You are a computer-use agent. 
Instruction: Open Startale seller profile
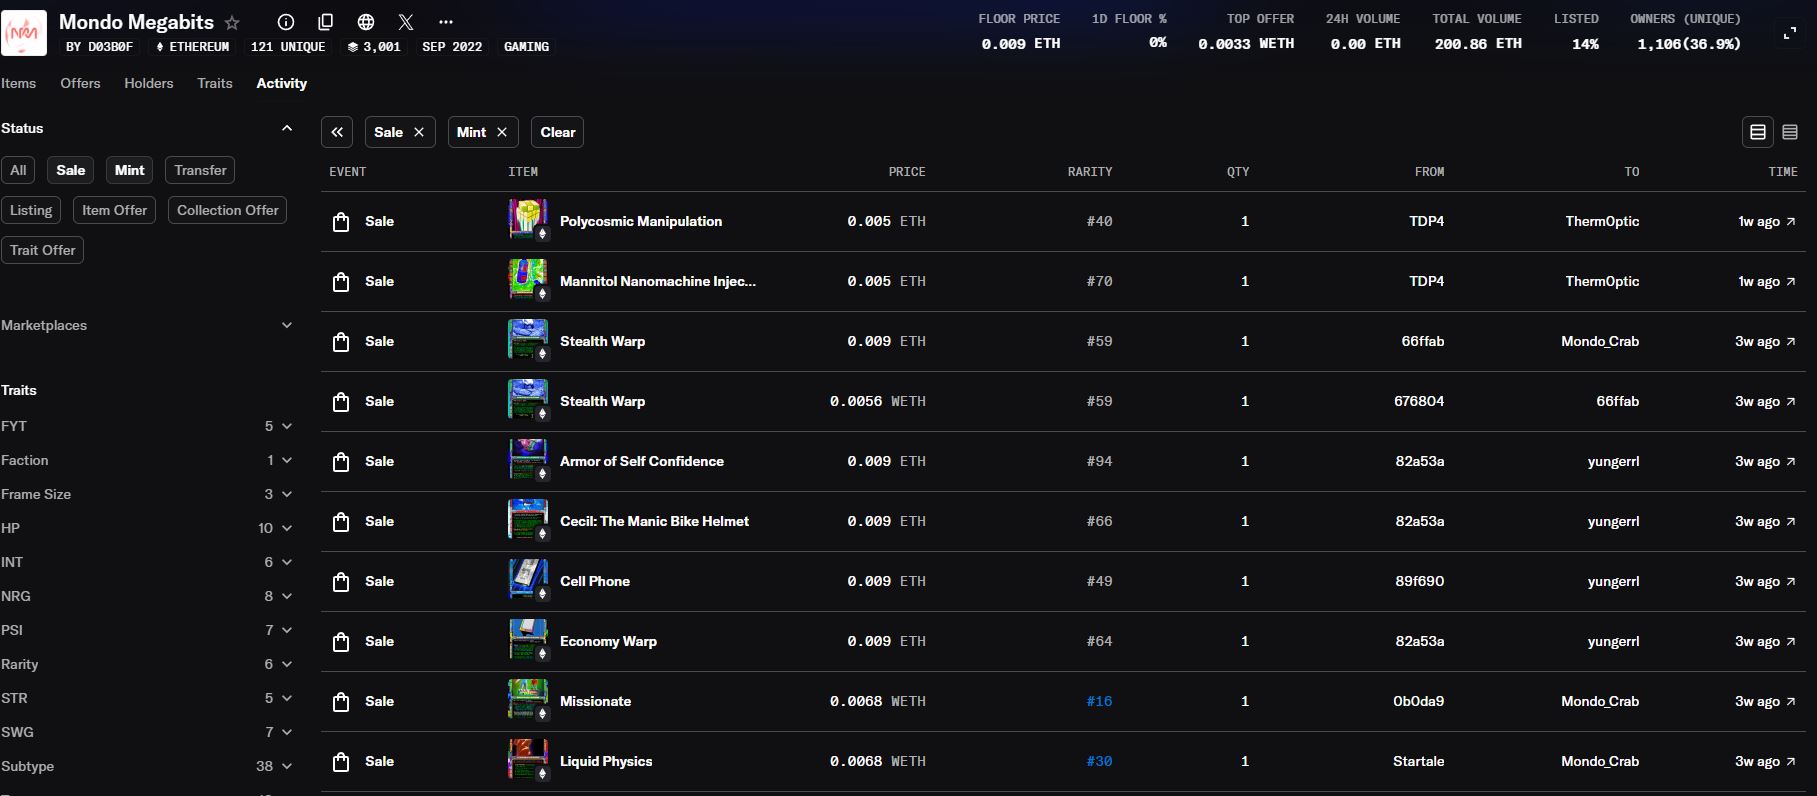[1418, 761]
